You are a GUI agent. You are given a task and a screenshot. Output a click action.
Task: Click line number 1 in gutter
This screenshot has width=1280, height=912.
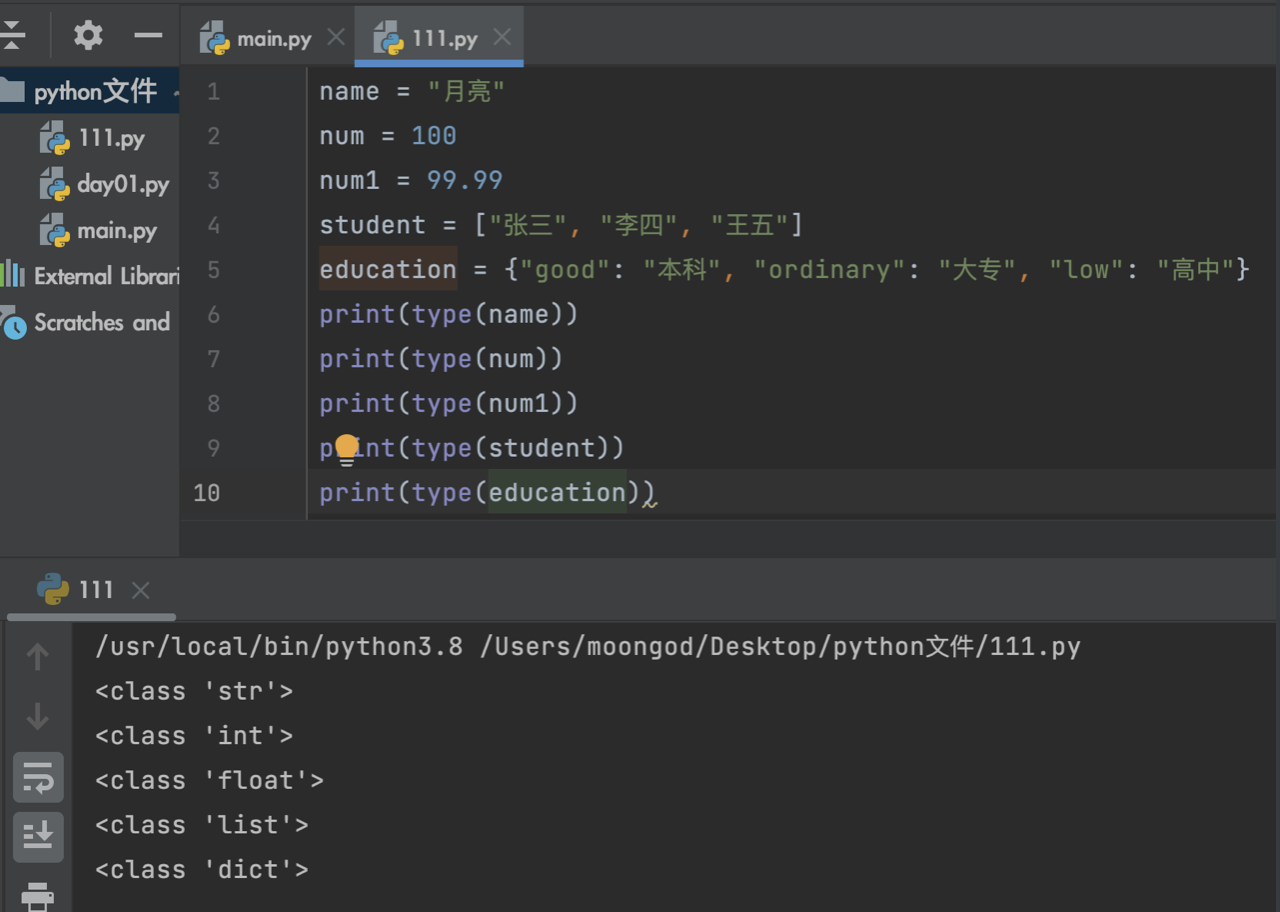pyautogui.click(x=213, y=92)
